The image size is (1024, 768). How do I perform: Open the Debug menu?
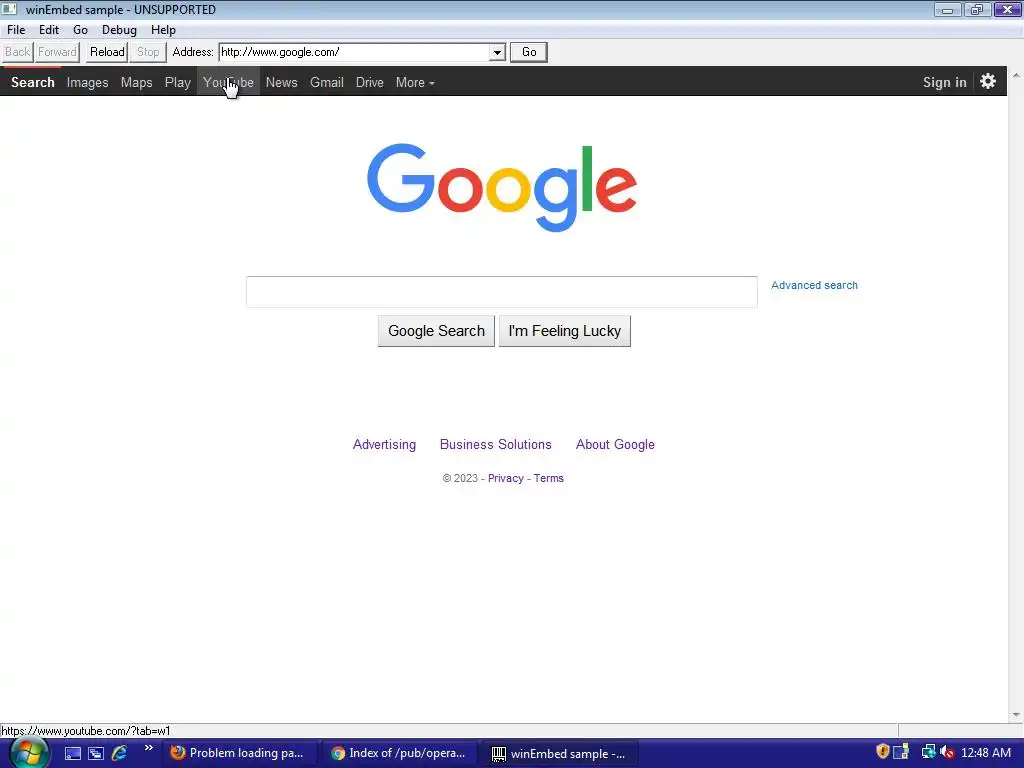[x=119, y=30]
